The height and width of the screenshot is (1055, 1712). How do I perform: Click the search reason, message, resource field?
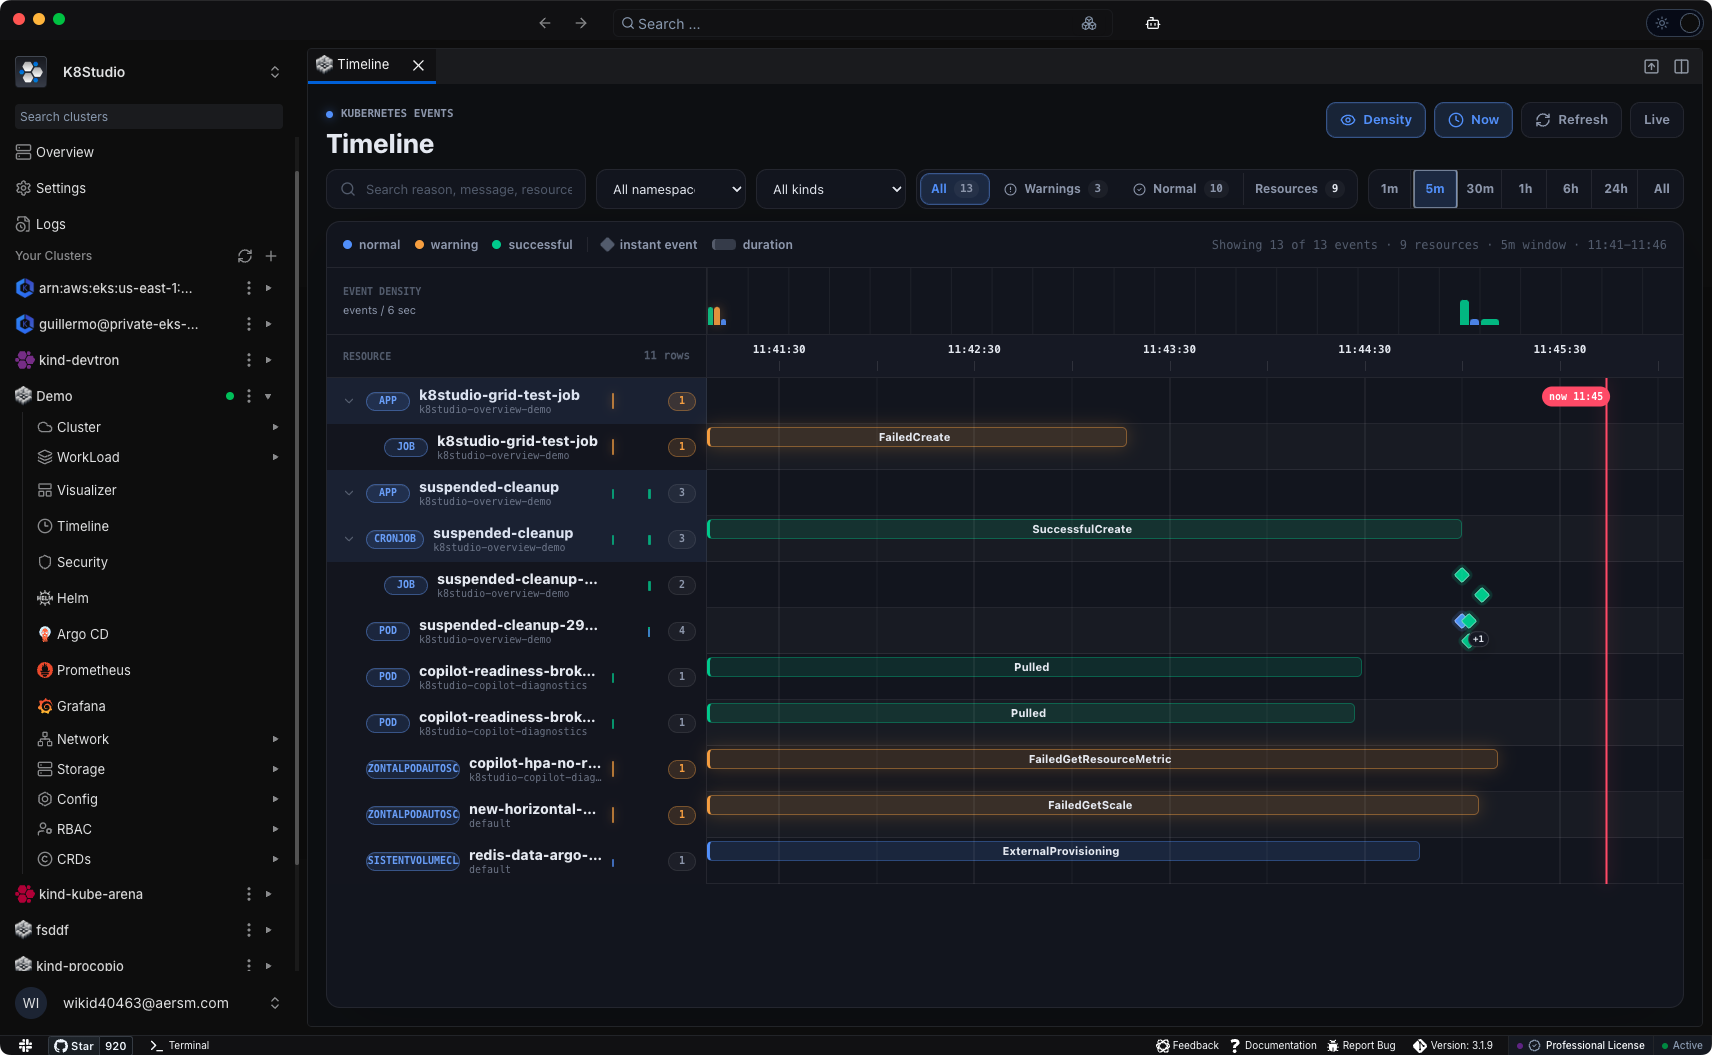(456, 189)
